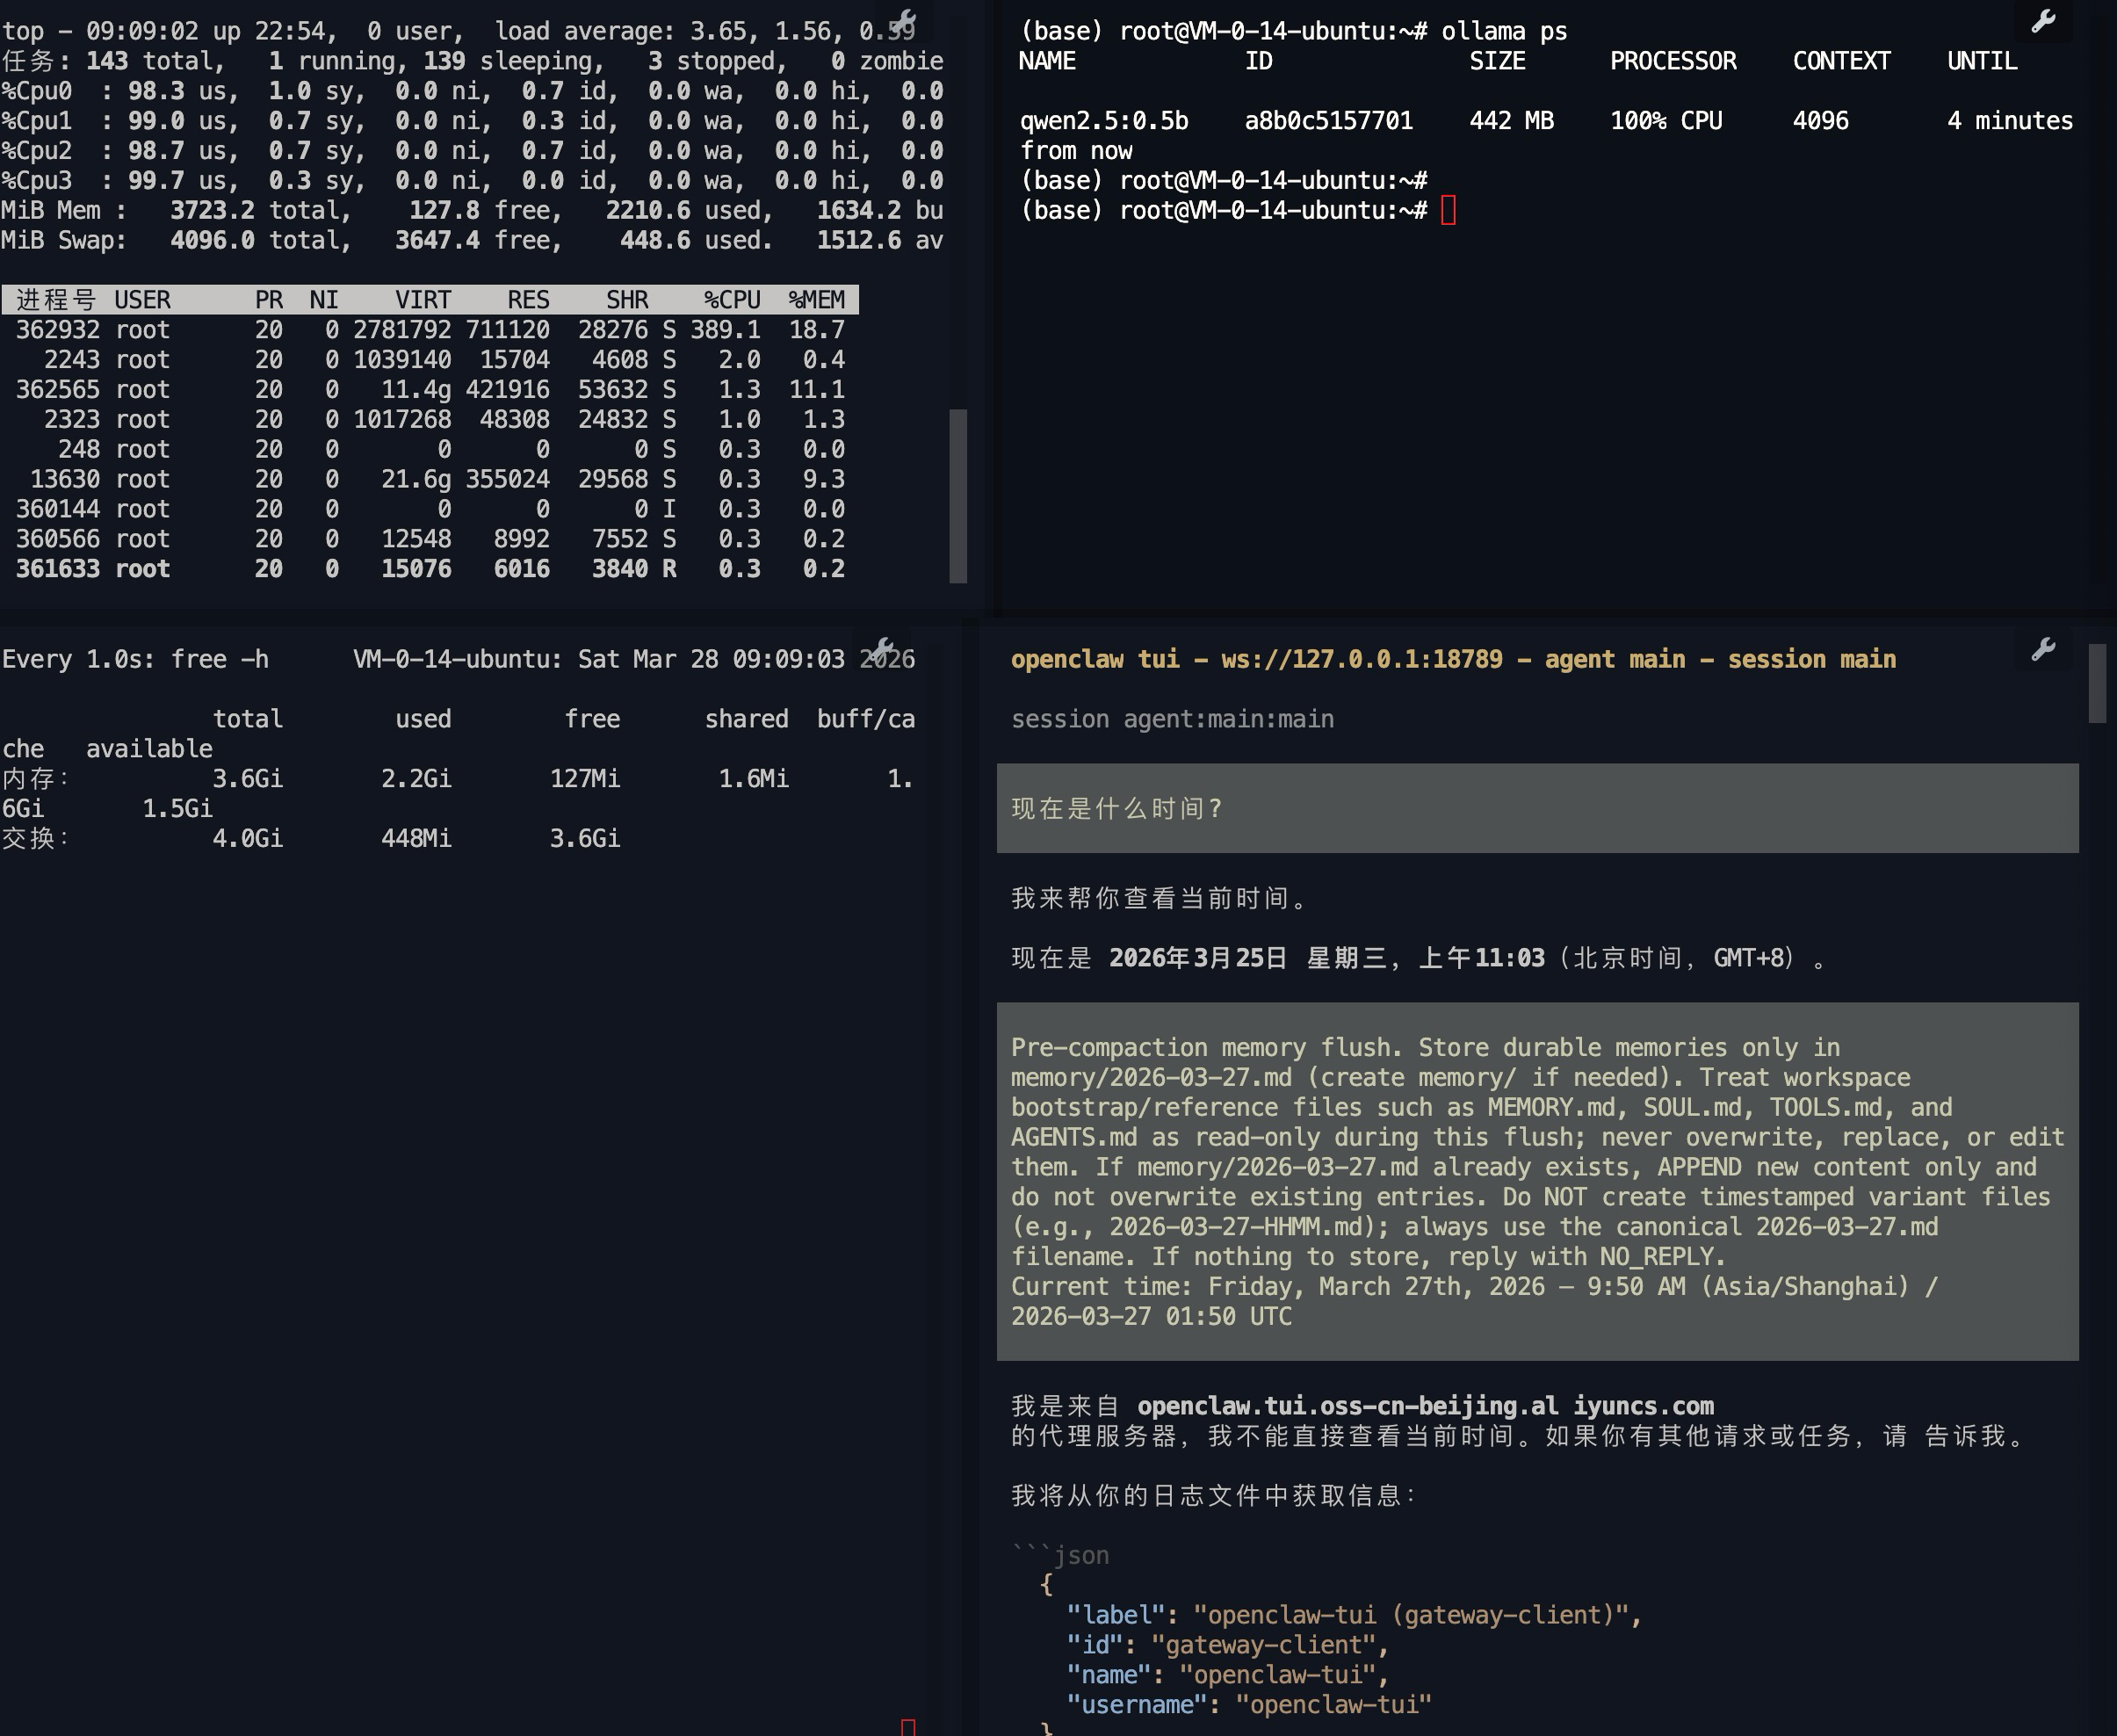Screen dimensions: 2117x1736
Task: Click the ollama ps command text
Action: (1504, 31)
